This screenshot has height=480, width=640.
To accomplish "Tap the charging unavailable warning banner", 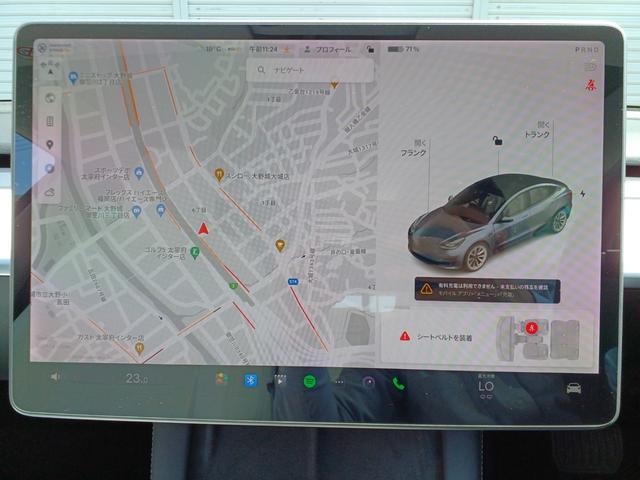I will tap(487, 290).
